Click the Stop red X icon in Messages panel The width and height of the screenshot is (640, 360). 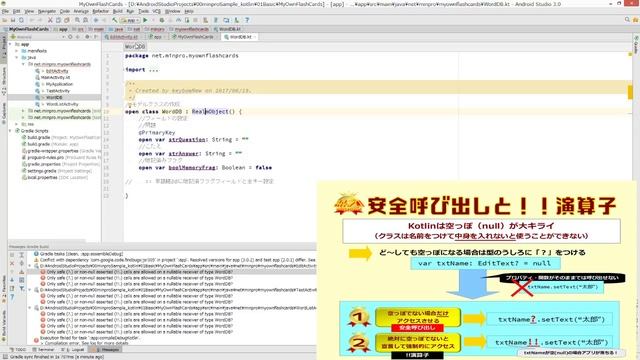coord(12,263)
